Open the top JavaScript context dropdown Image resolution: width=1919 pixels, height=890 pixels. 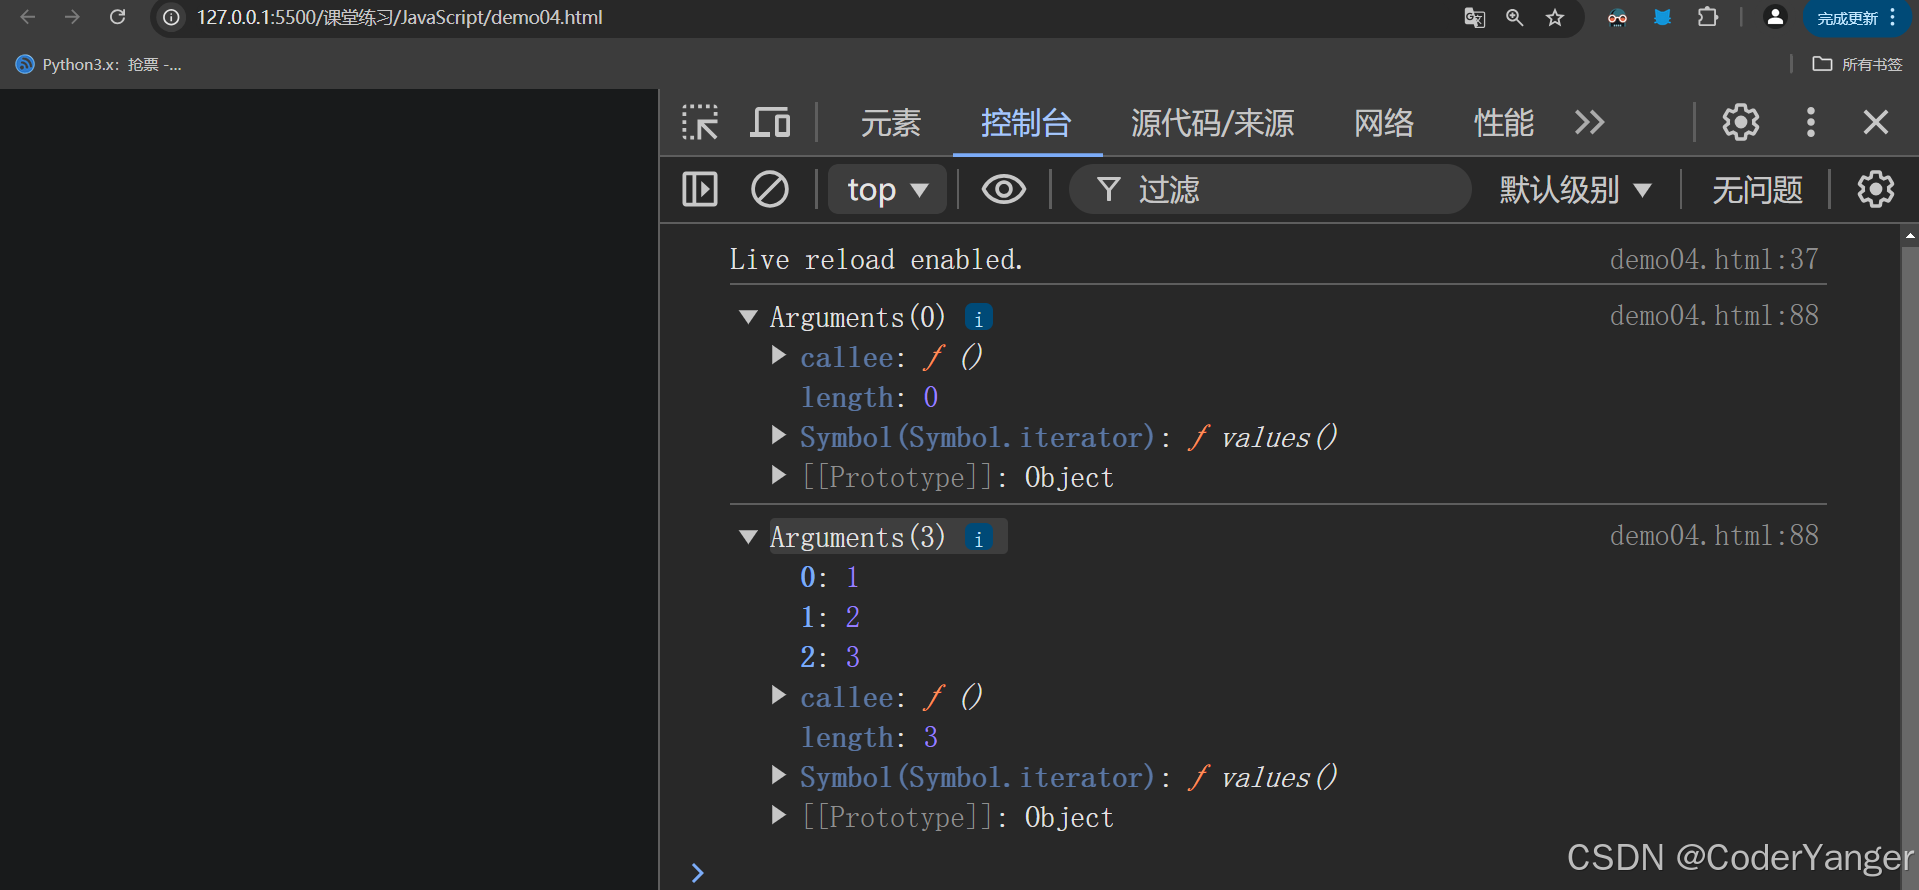click(887, 189)
